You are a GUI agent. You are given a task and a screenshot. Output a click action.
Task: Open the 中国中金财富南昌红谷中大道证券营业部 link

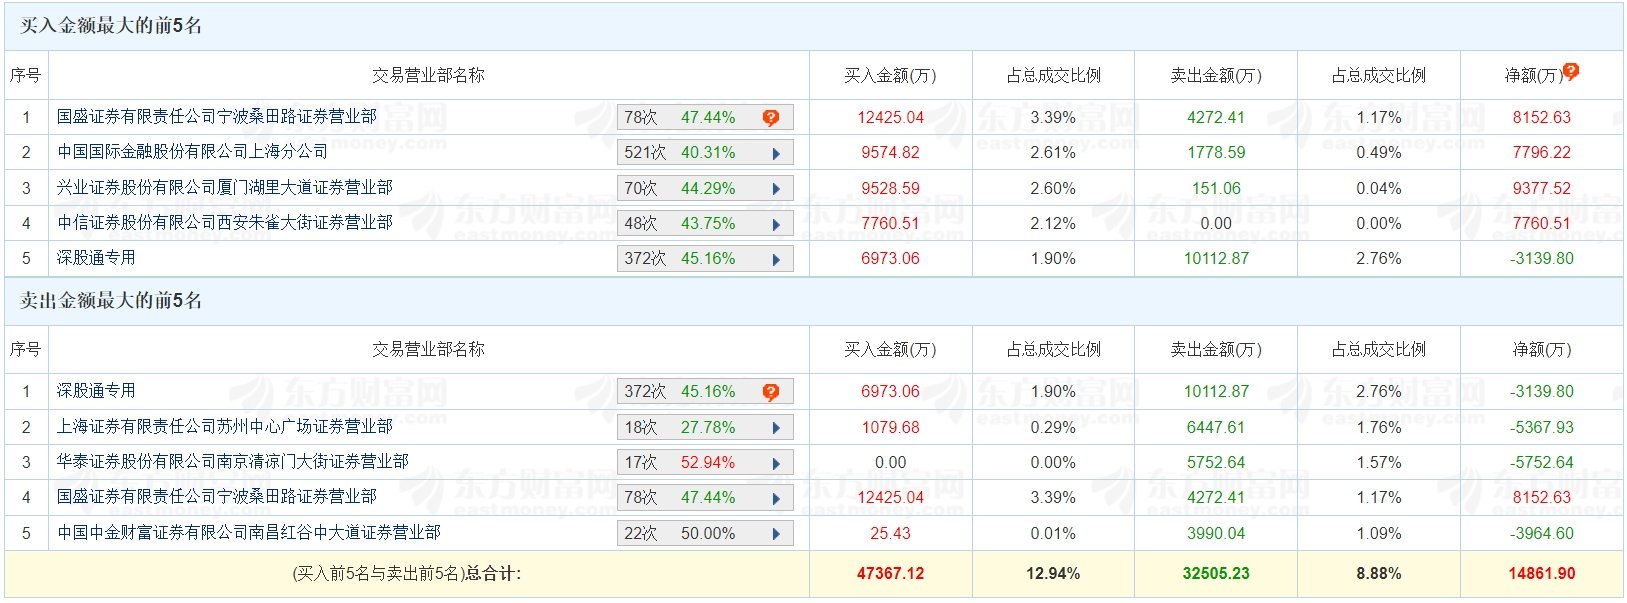pos(249,533)
